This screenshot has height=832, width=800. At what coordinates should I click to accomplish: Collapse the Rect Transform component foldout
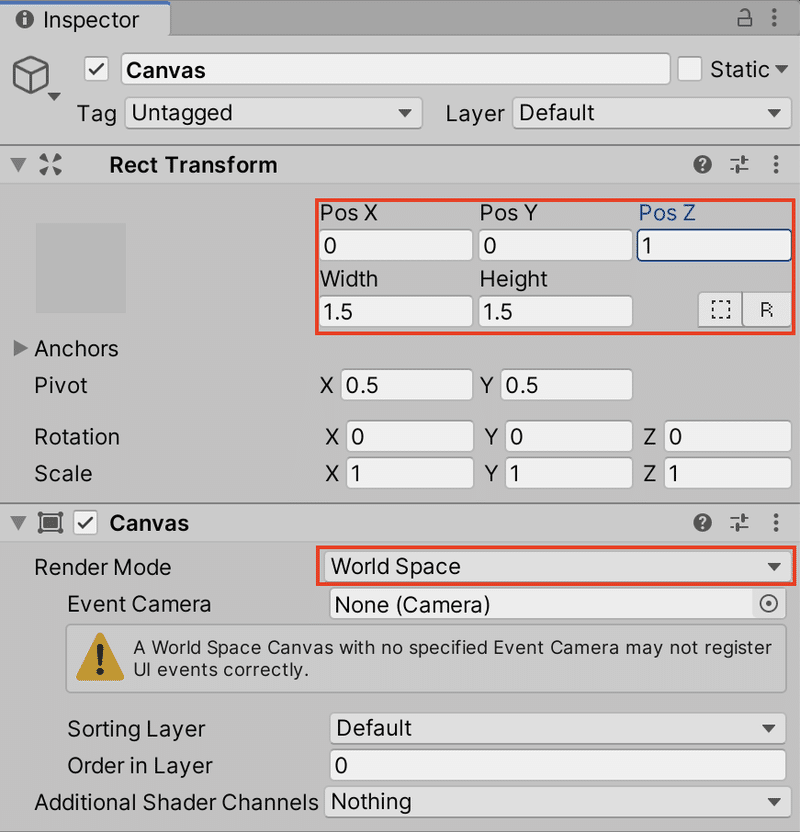(19, 165)
